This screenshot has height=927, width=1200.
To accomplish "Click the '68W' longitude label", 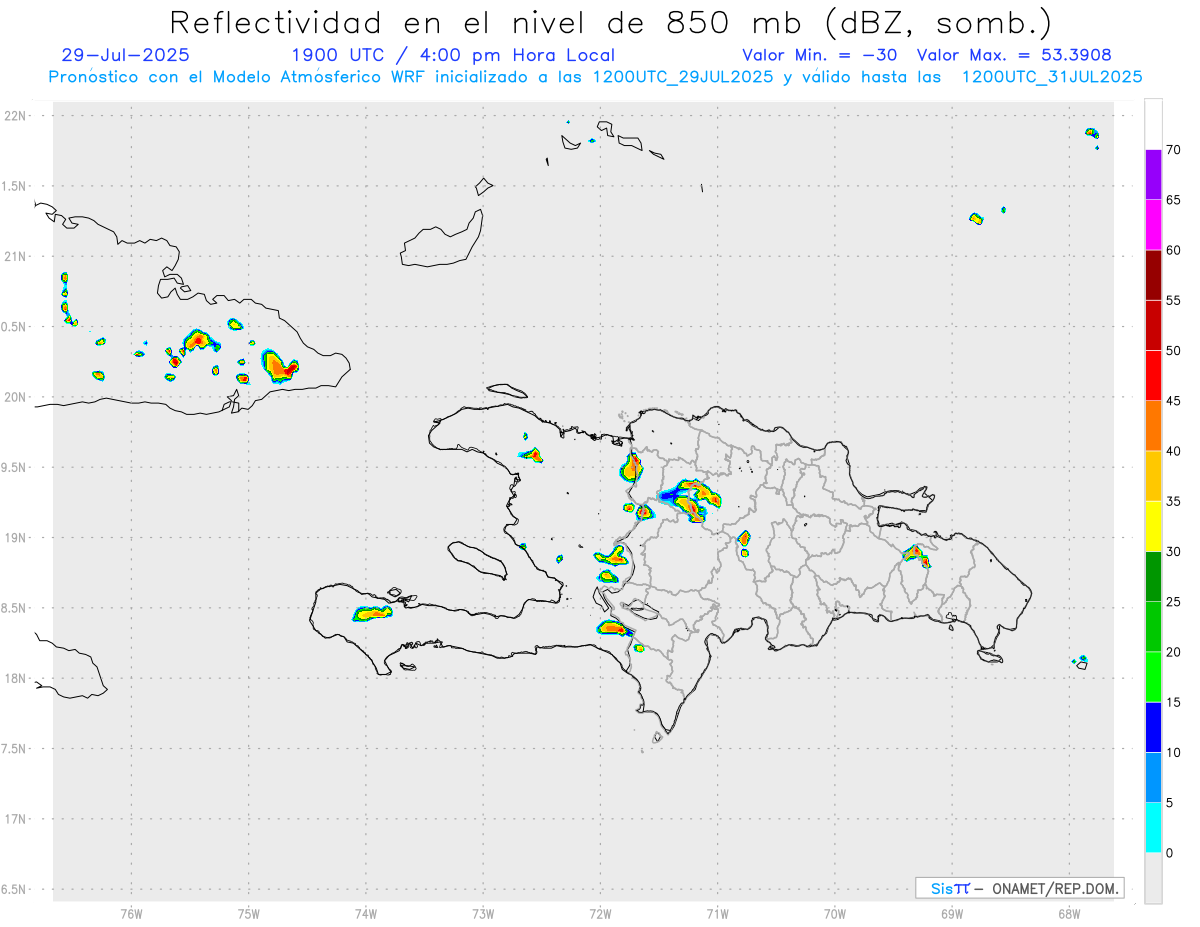I will 1069,914.
